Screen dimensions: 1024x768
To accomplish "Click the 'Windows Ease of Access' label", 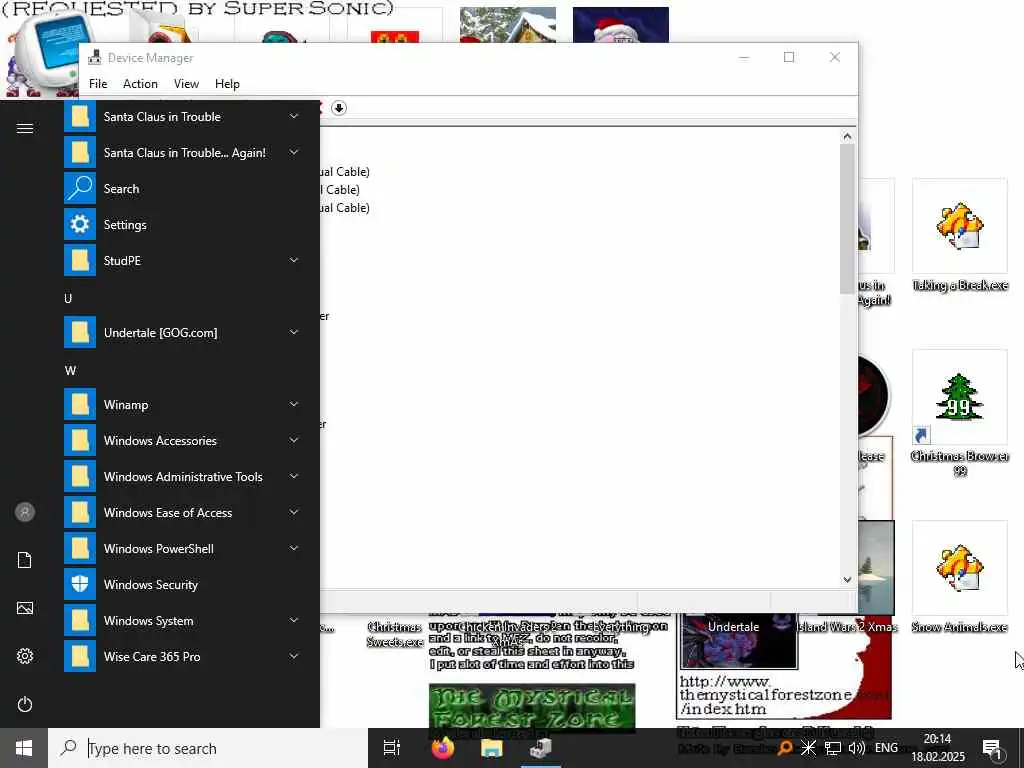I will [x=168, y=513].
